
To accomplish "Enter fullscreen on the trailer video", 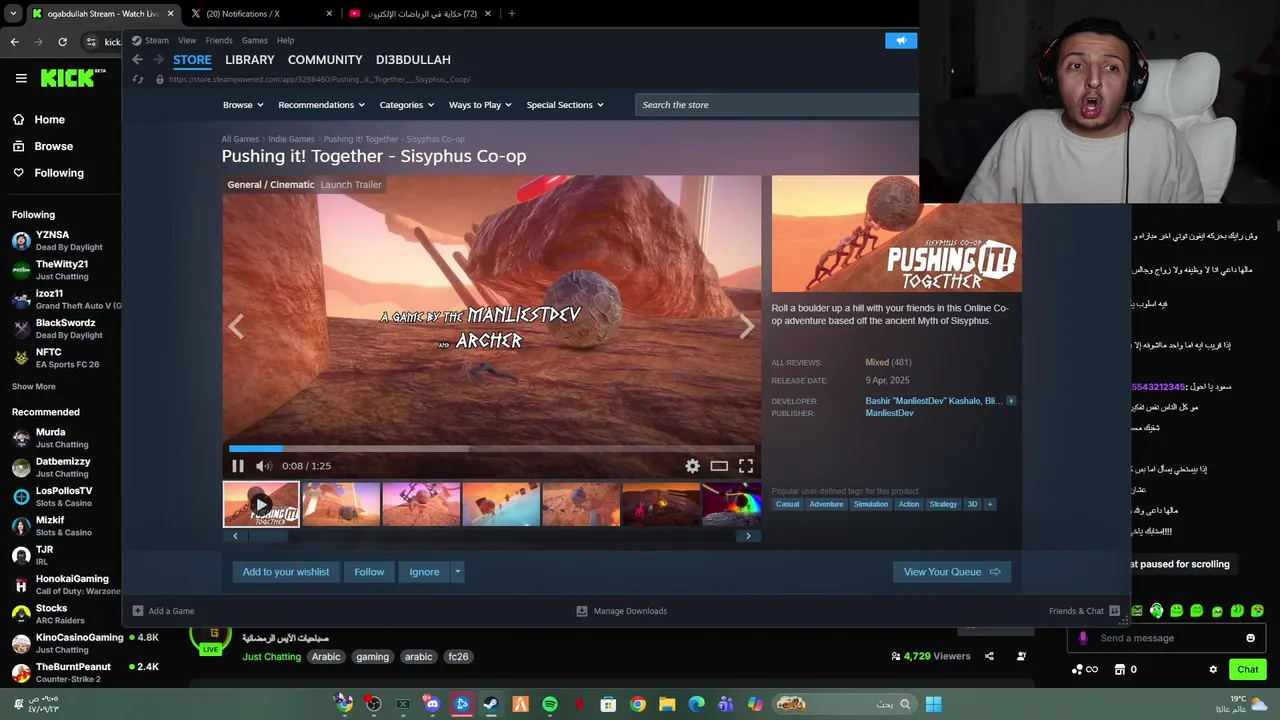I will pos(746,466).
